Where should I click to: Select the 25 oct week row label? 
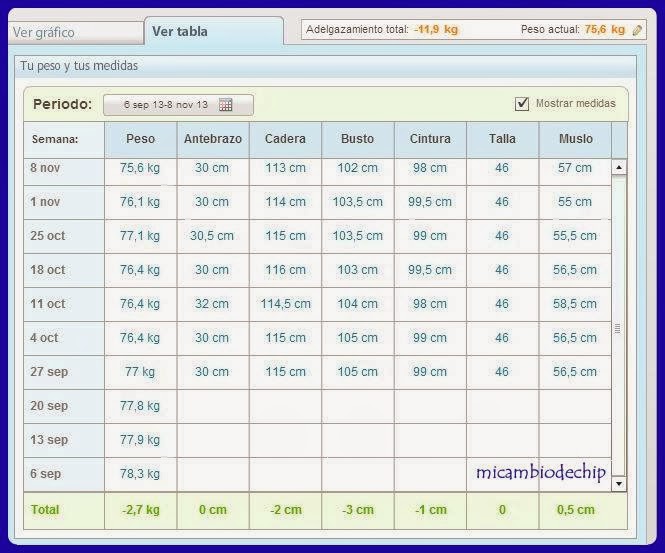pyautogui.click(x=48, y=236)
